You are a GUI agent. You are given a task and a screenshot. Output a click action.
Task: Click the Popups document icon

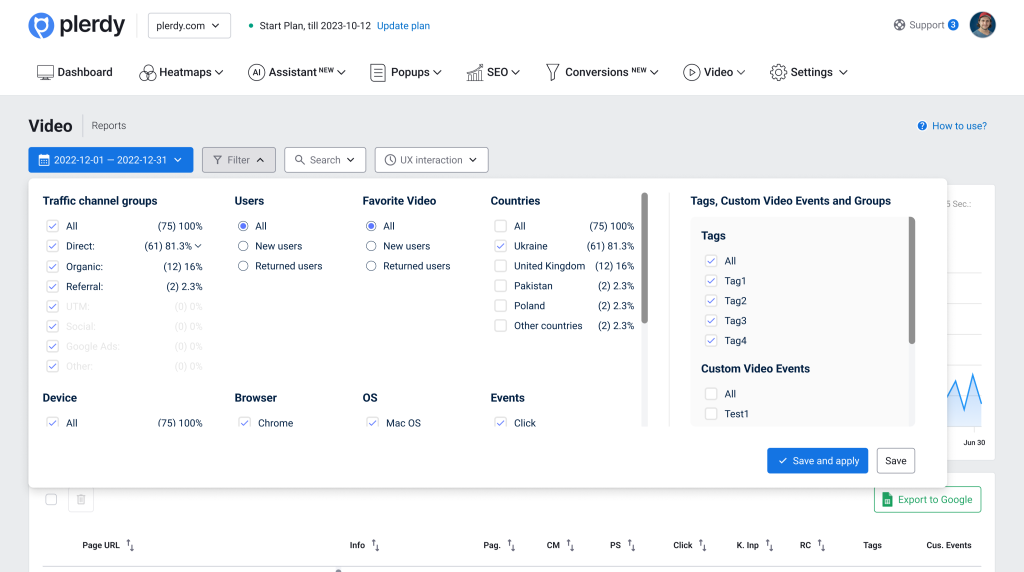377,72
